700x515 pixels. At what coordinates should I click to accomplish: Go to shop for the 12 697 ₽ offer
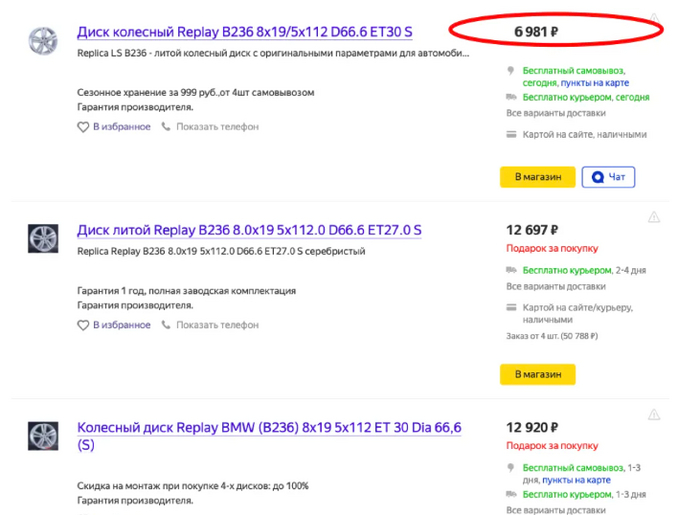(538, 374)
